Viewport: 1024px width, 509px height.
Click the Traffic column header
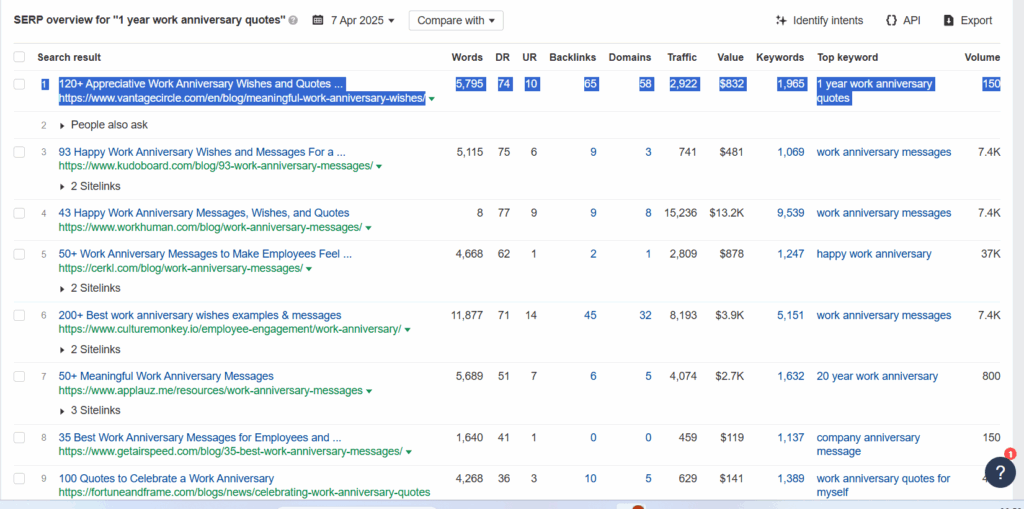coord(682,57)
